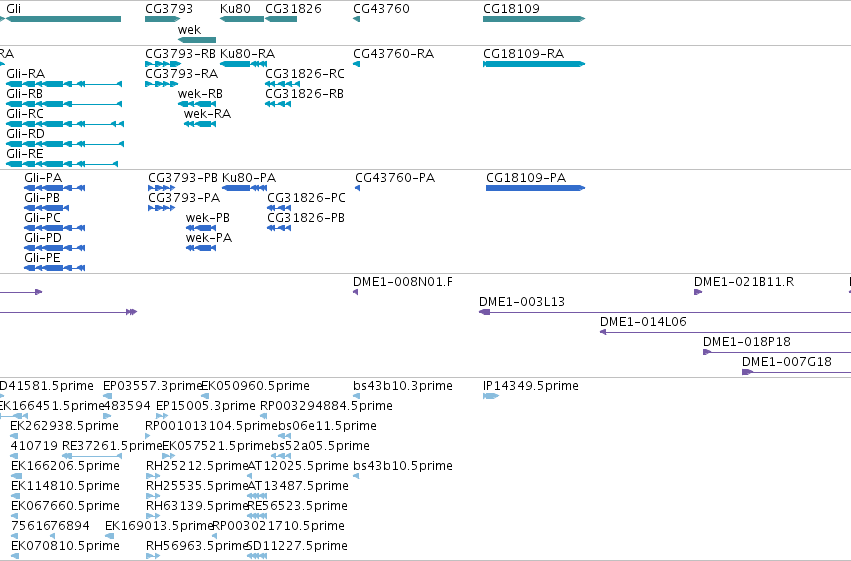
Task: Click the EK070810.5prime EST label
Action: coord(65,547)
